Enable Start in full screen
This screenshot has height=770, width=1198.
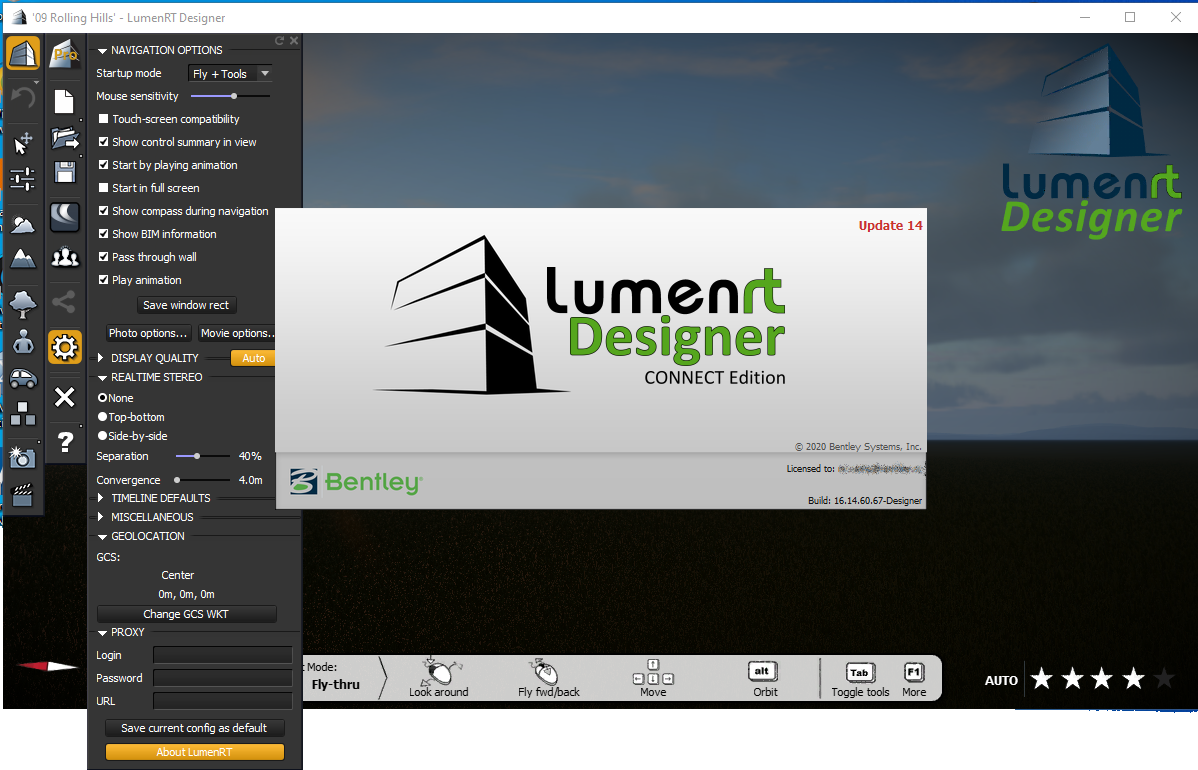tap(103, 188)
